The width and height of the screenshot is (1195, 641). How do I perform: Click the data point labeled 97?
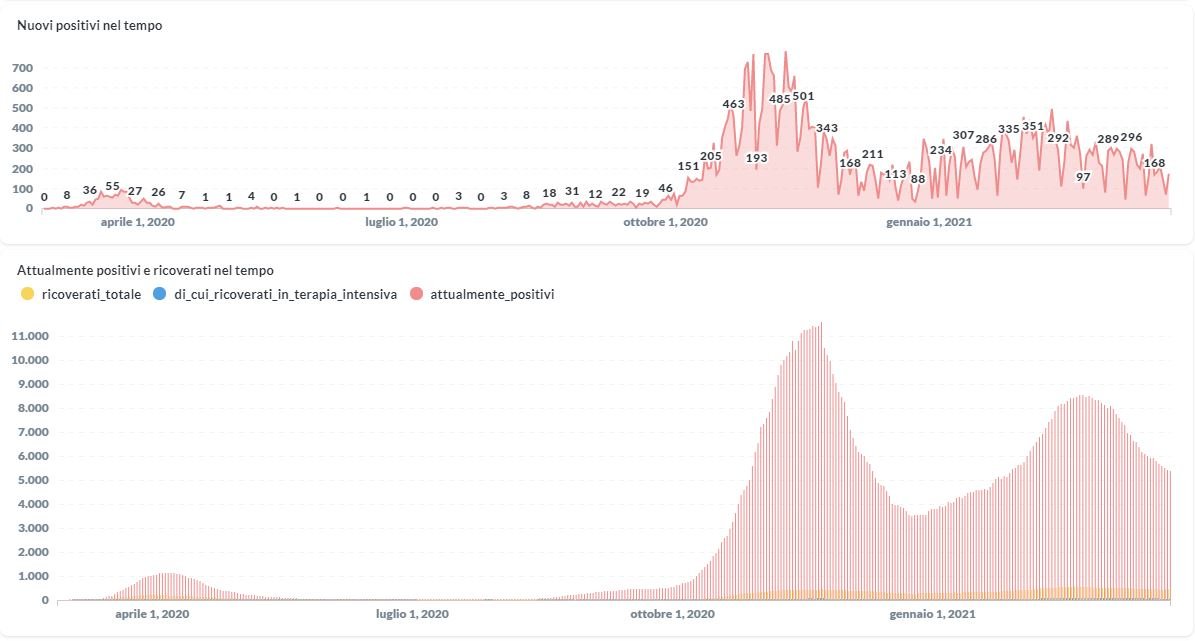coord(1083,177)
